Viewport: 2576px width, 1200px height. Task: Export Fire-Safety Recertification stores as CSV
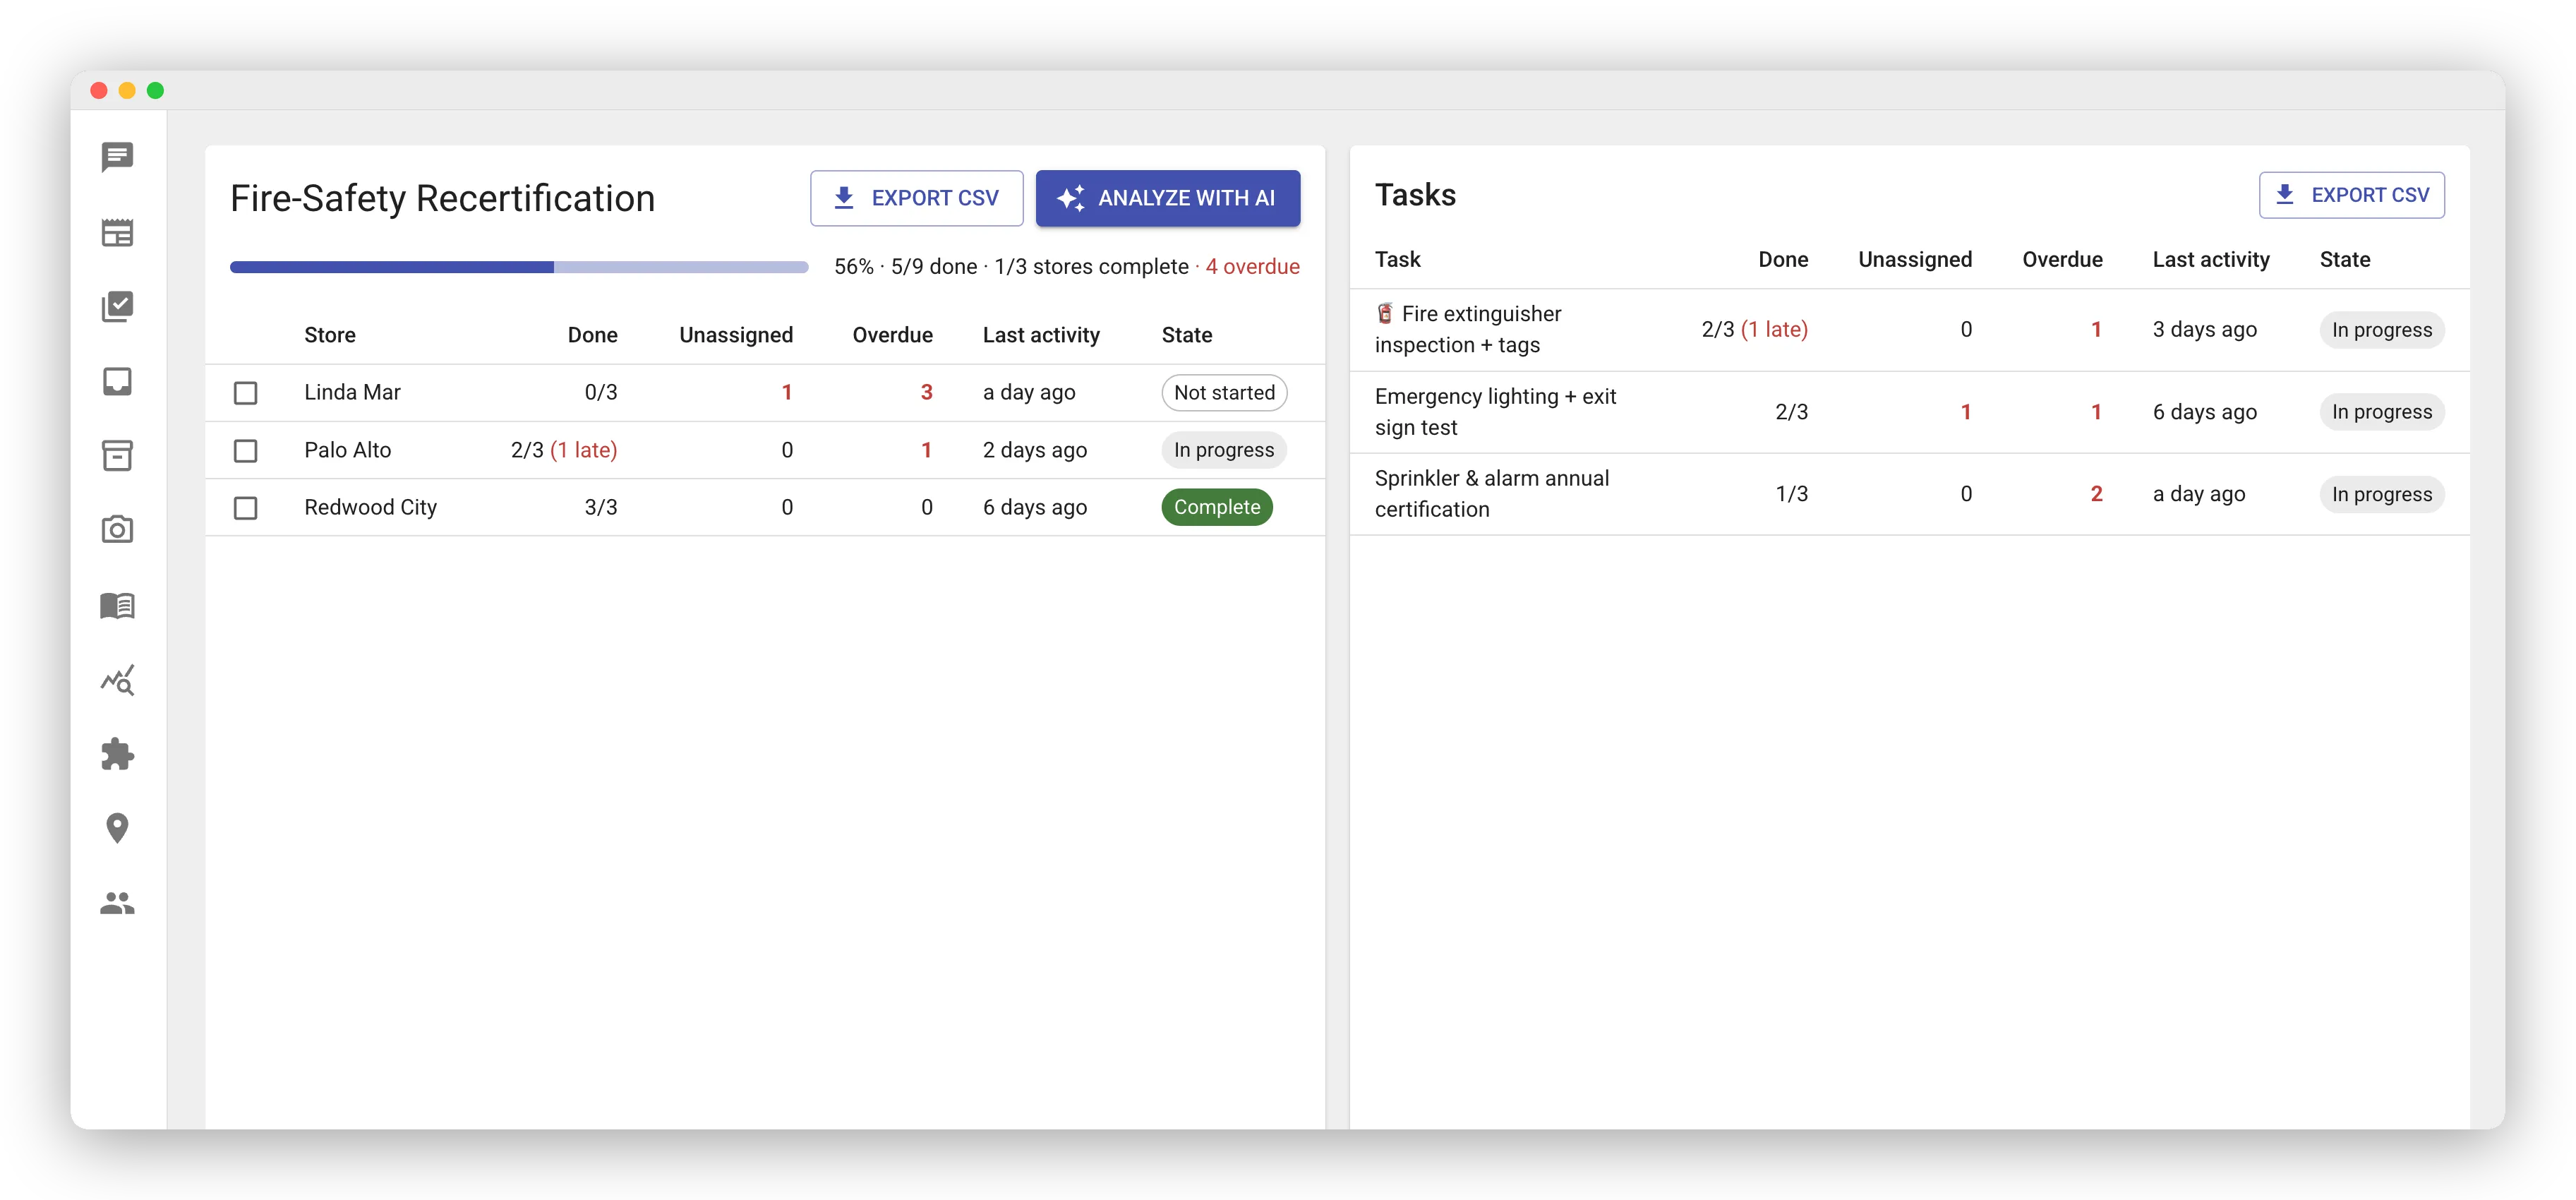pyautogui.click(x=916, y=198)
